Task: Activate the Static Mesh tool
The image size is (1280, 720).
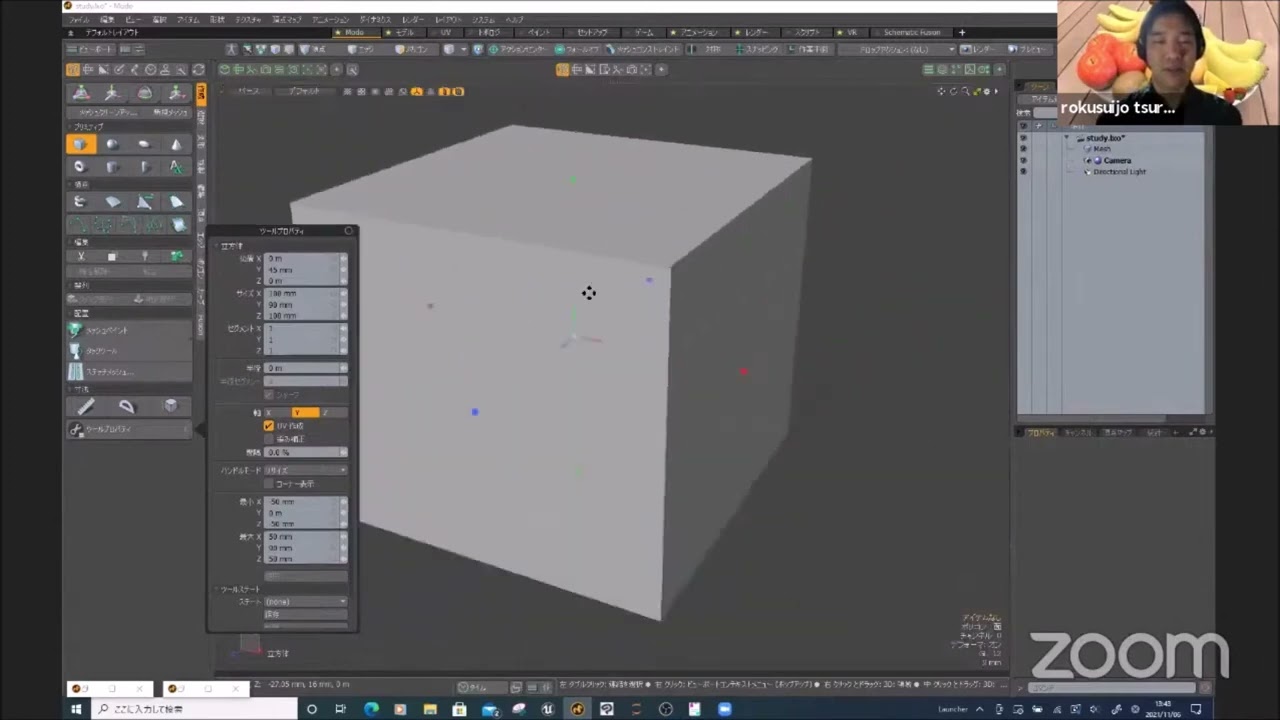Action: [129, 371]
